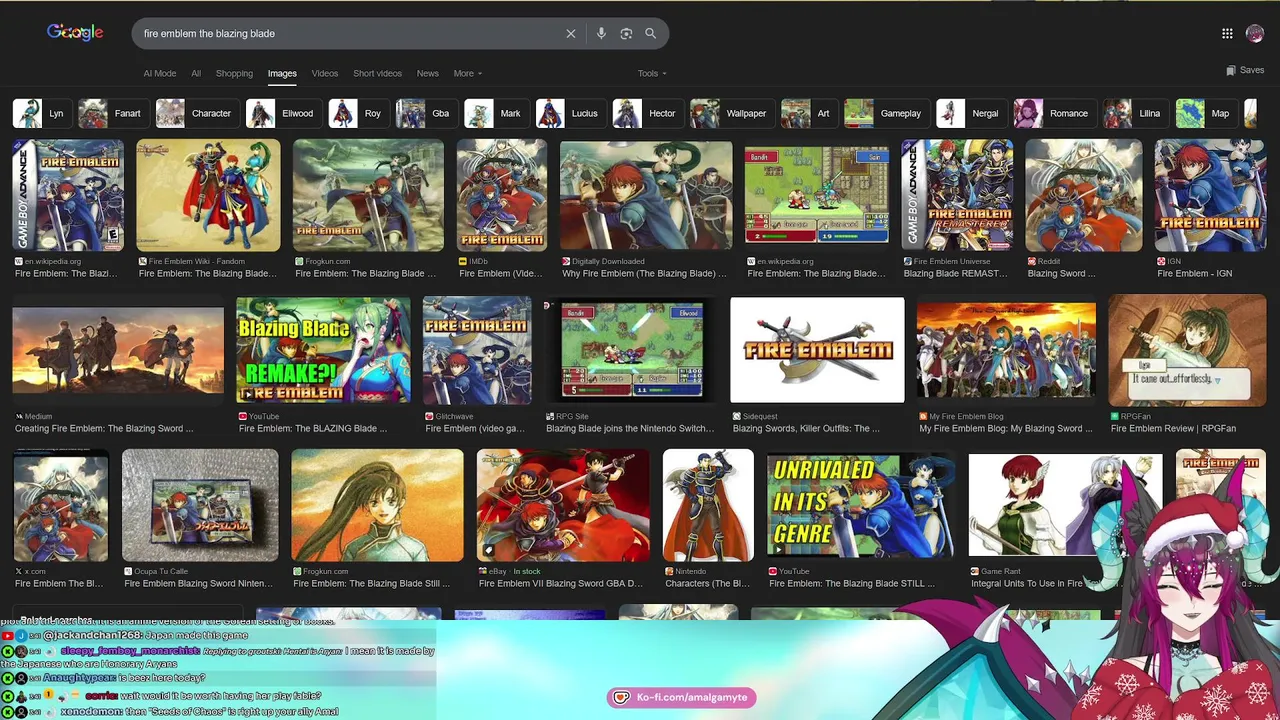
Task: Filter images by Hector chip
Action: (647, 113)
